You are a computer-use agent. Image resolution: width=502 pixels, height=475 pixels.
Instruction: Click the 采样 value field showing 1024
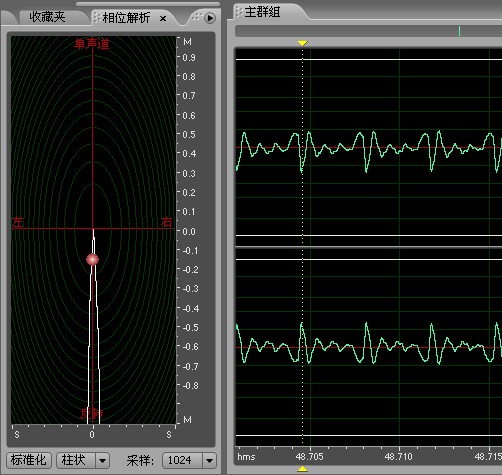[x=182, y=461]
